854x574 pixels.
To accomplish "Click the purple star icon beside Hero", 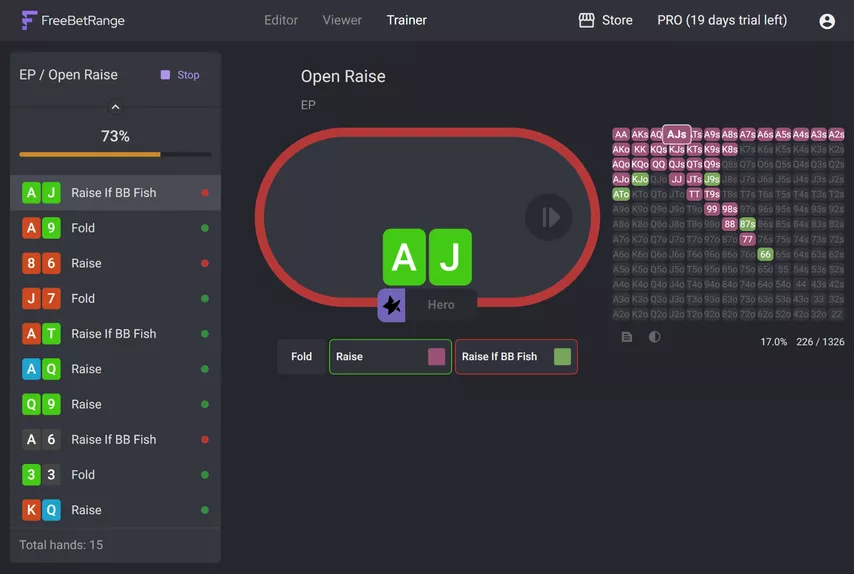I will coord(392,306).
